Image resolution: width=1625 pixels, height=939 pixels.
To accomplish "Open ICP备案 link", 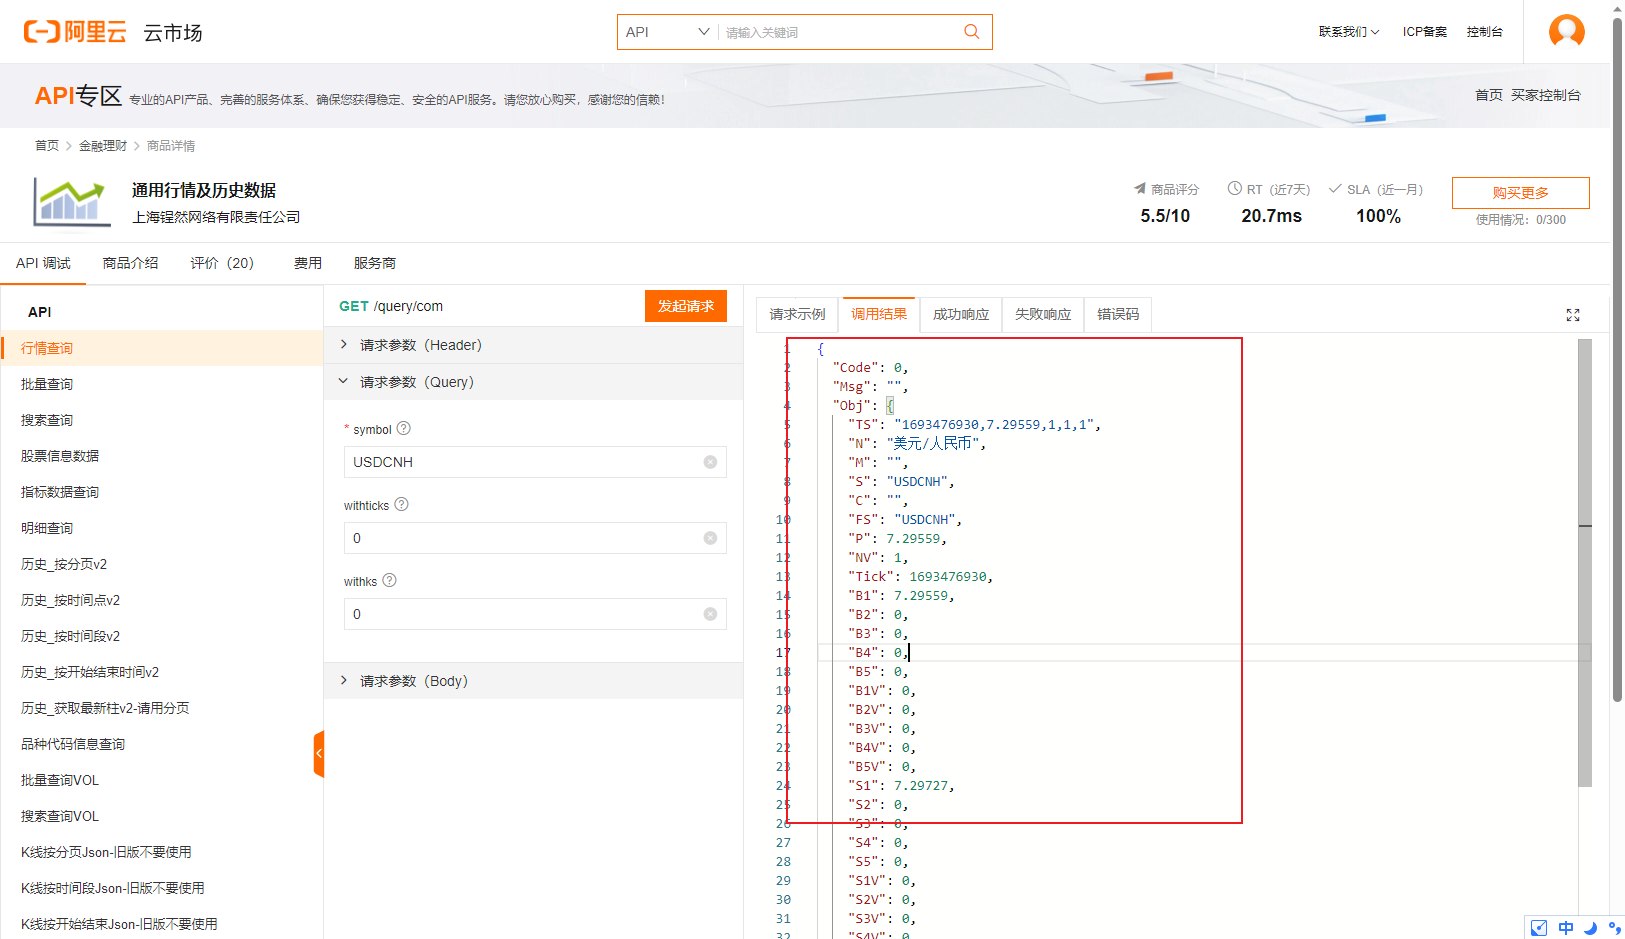I will [x=1425, y=32].
